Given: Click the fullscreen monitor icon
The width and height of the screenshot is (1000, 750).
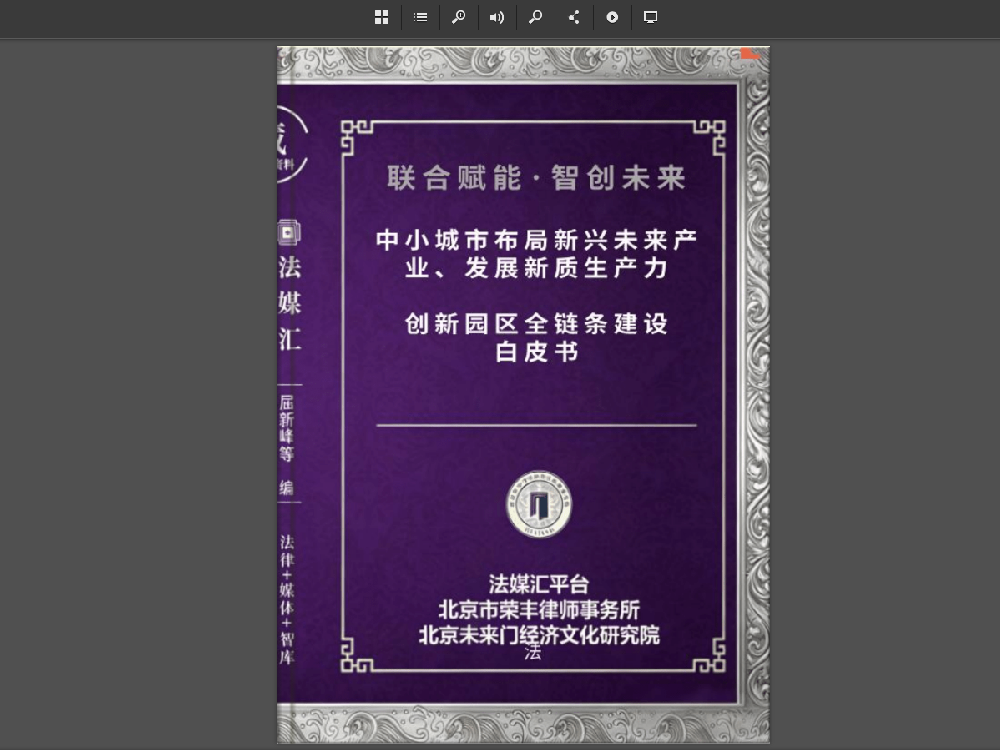Looking at the screenshot, I should 651,17.
